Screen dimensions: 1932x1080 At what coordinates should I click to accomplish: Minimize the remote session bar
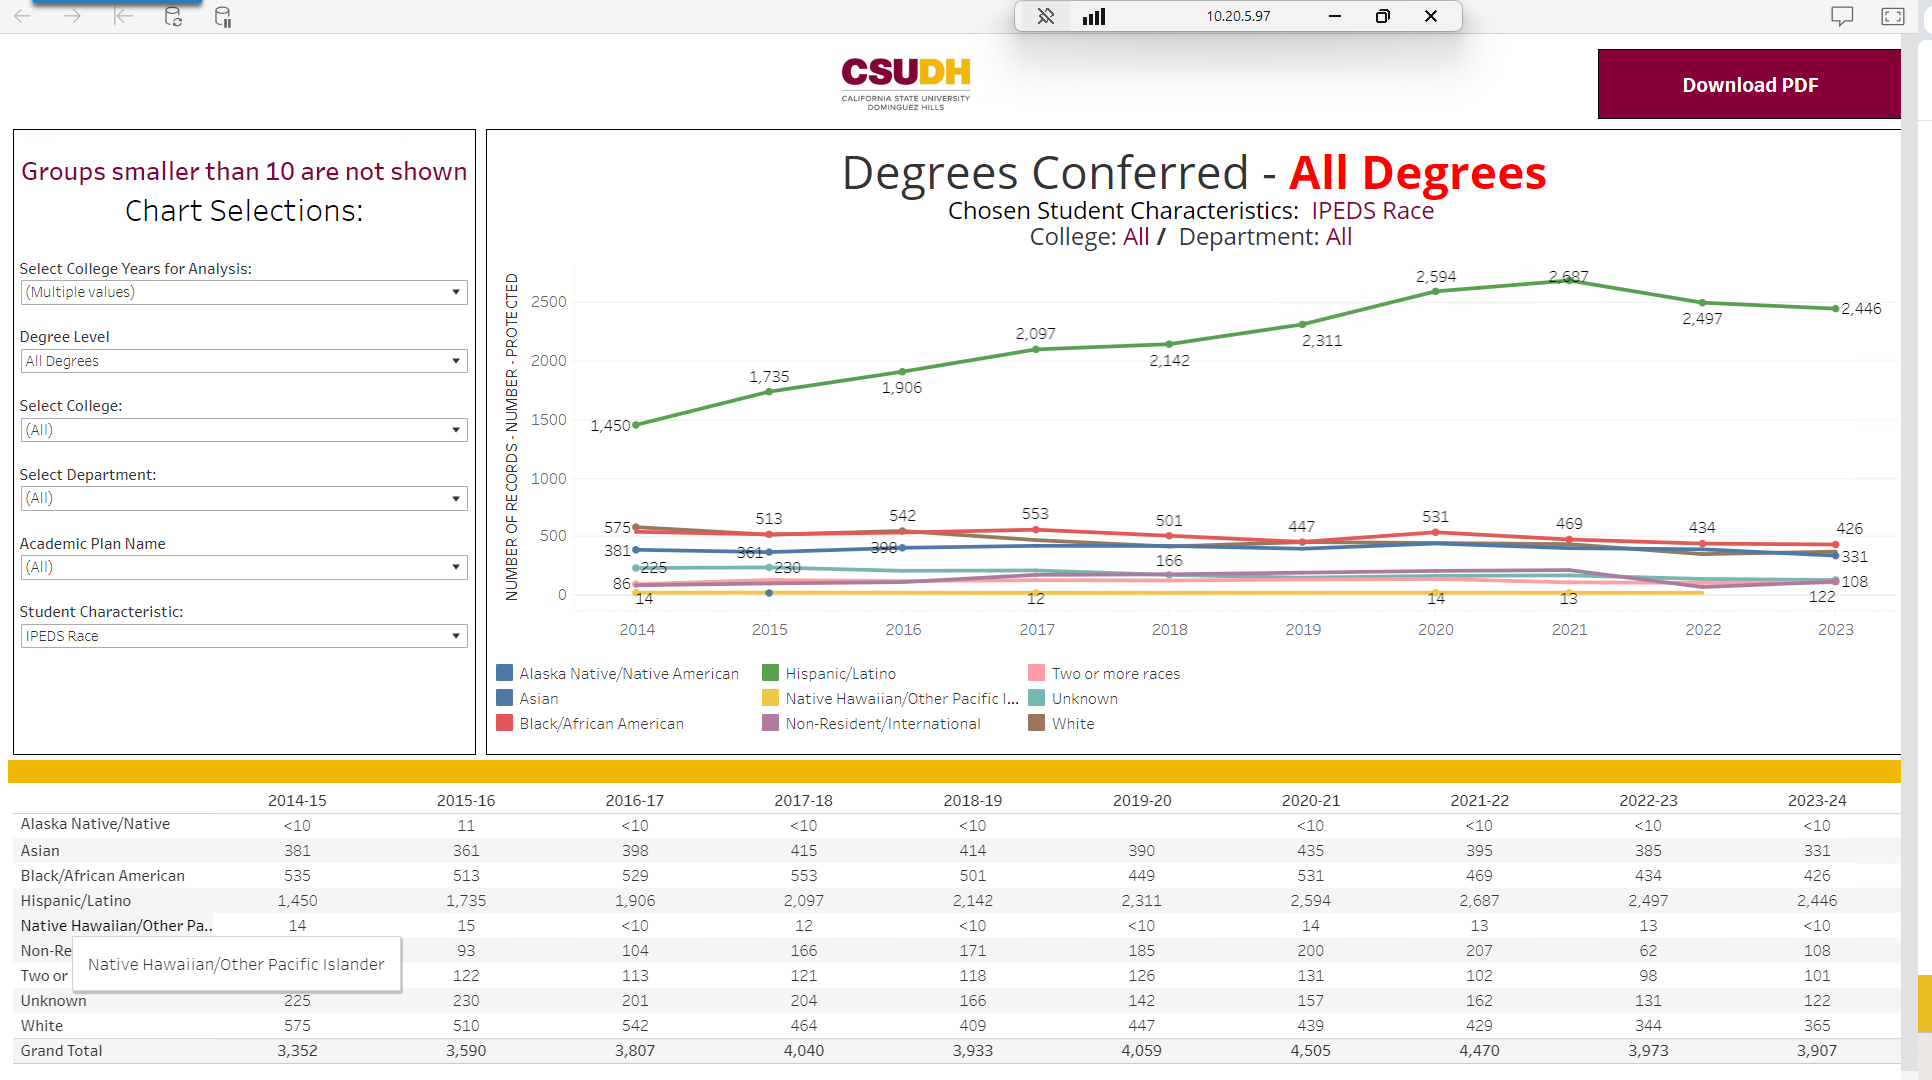click(1335, 16)
